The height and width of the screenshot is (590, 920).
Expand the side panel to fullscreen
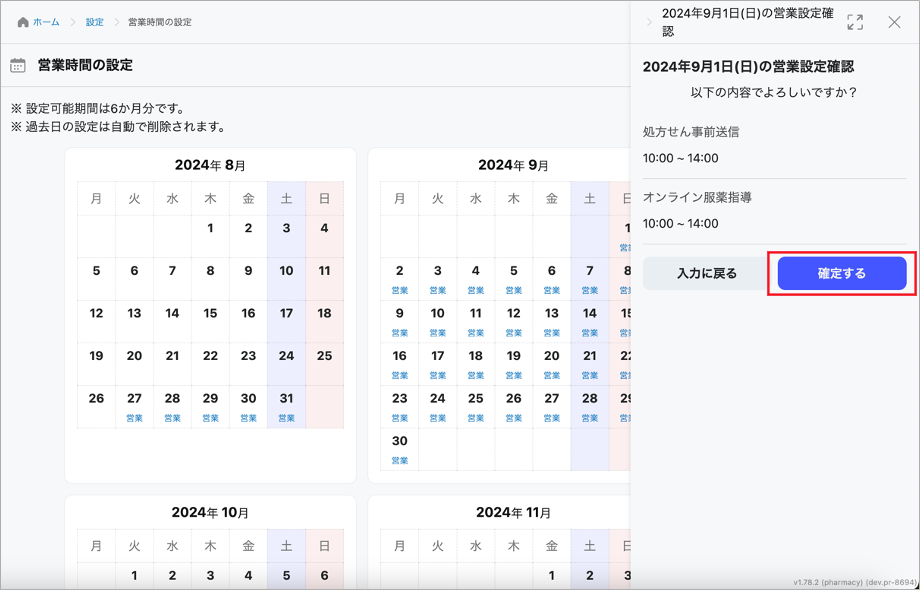[855, 22]
